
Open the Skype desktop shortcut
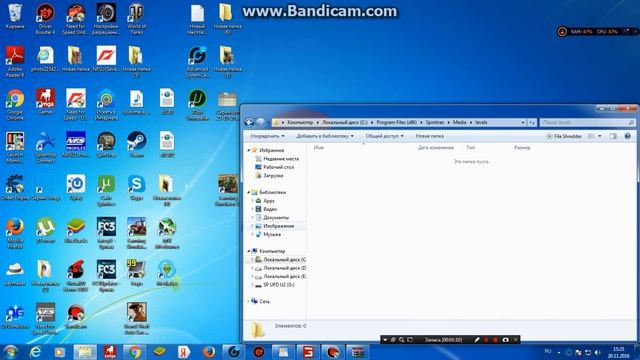pyautogui.click(x=136, y=187)
